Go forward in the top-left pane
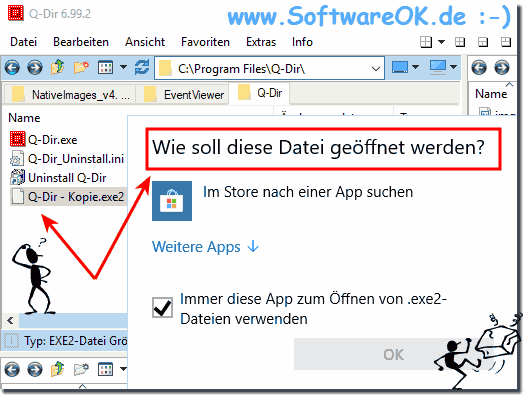524x396 pixels. click(x=35, y=68)
